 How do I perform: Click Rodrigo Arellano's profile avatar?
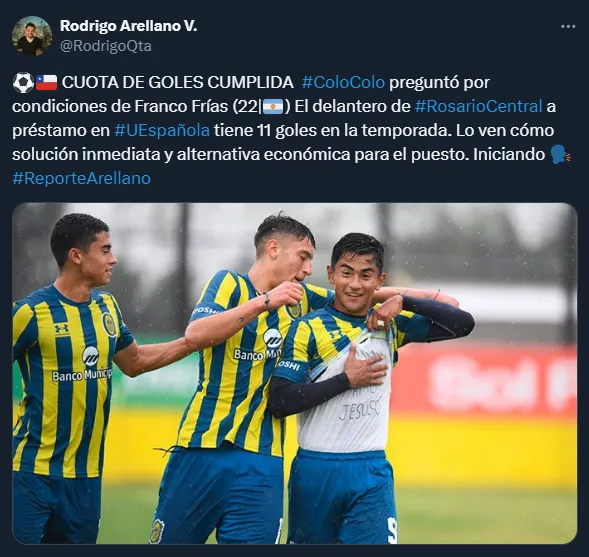32,36
